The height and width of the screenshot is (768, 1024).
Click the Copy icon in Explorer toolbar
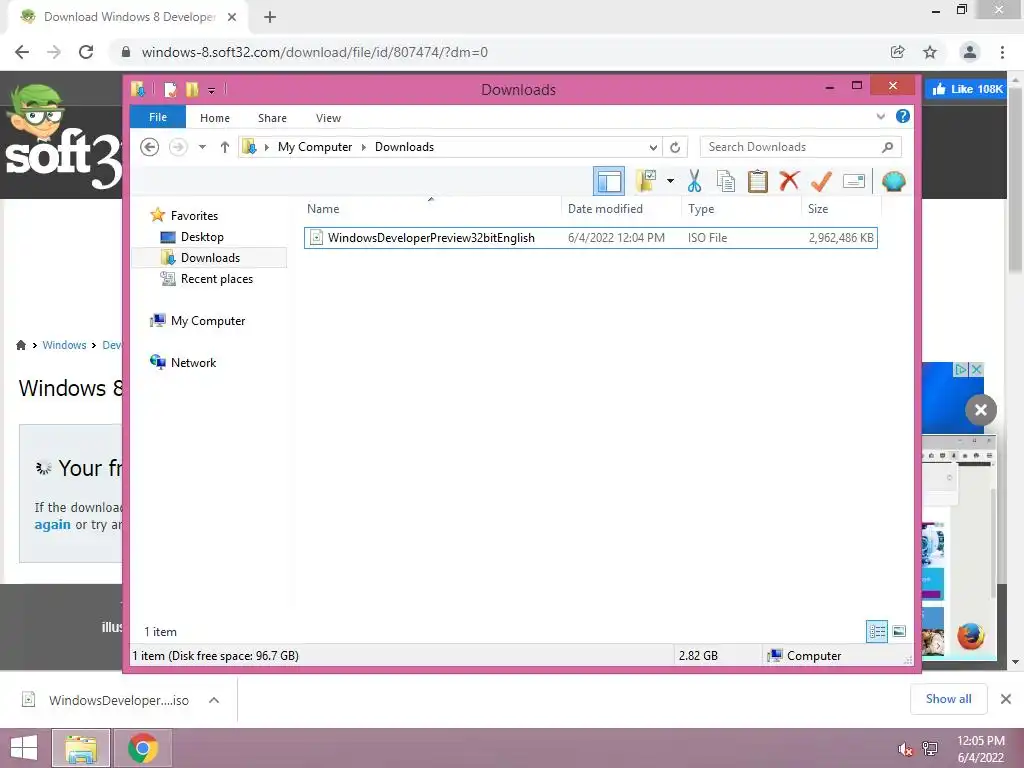[726, 181]
